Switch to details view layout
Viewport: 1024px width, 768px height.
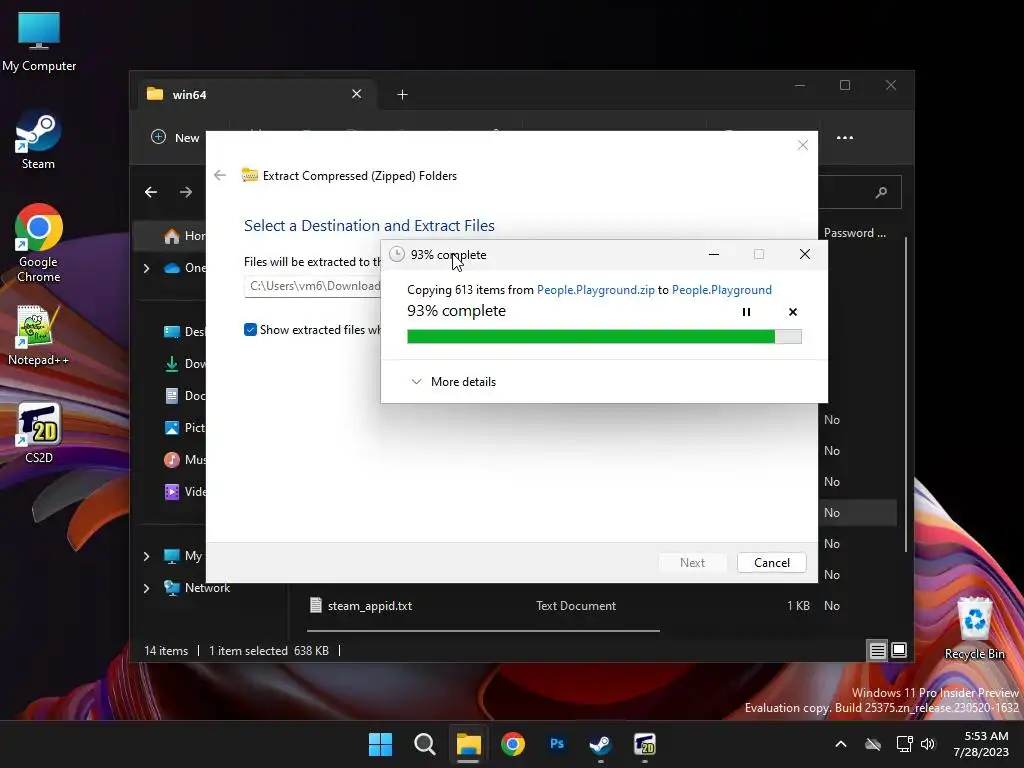[x=877, y=650]
